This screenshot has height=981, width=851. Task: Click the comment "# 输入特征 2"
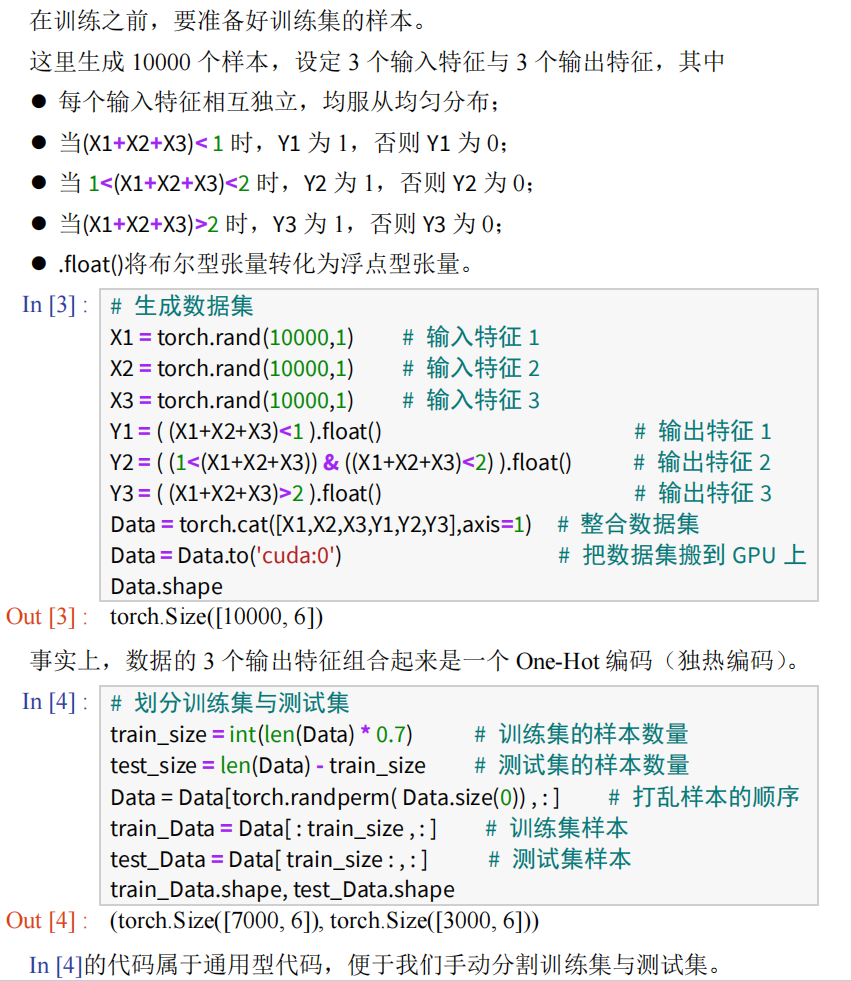(x=471, y=369)
